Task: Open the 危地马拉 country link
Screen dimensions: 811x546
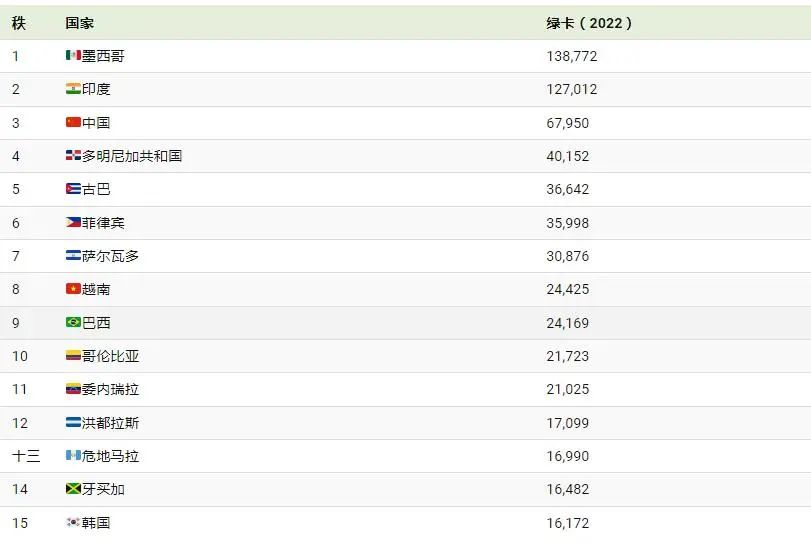Action: point(110,456)
